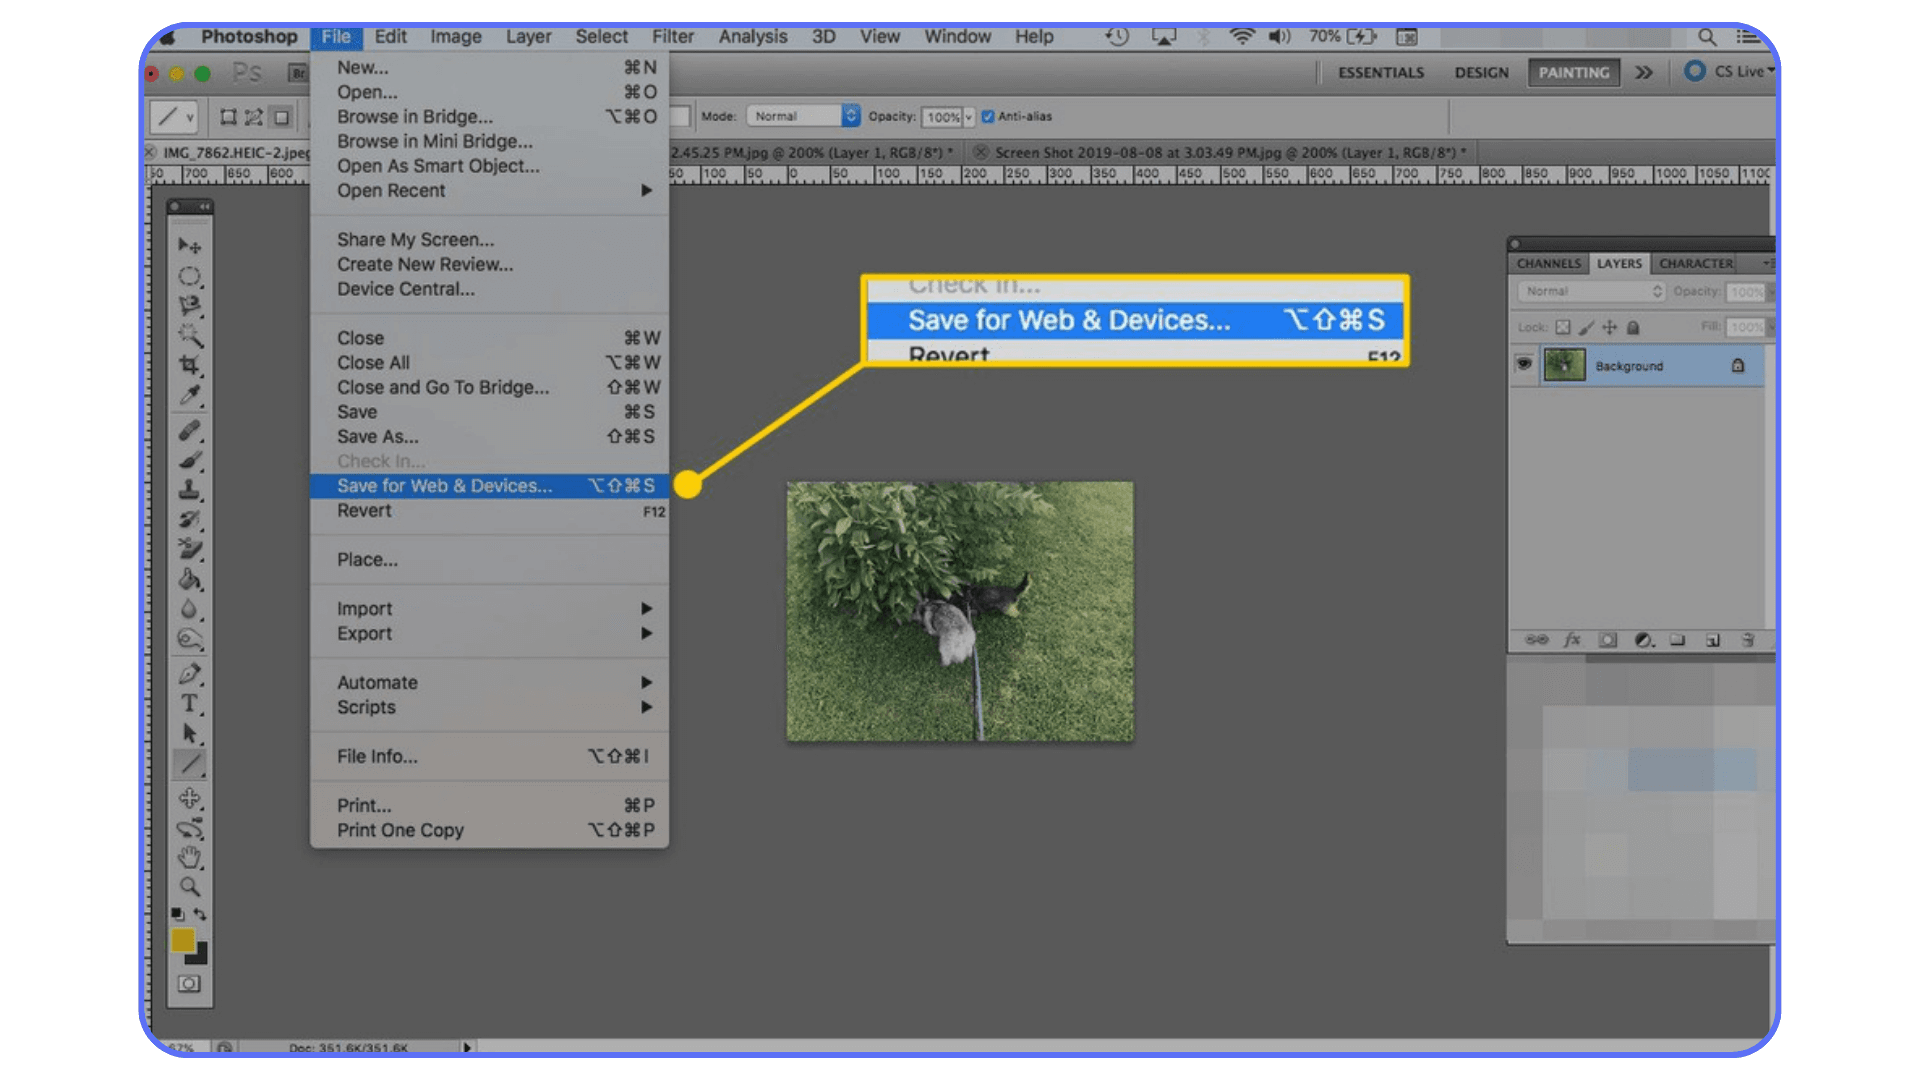This screenshot has width=1920, height=1080.
Task: Switch to the Essentials workspace
Action: click(1381, 73)
